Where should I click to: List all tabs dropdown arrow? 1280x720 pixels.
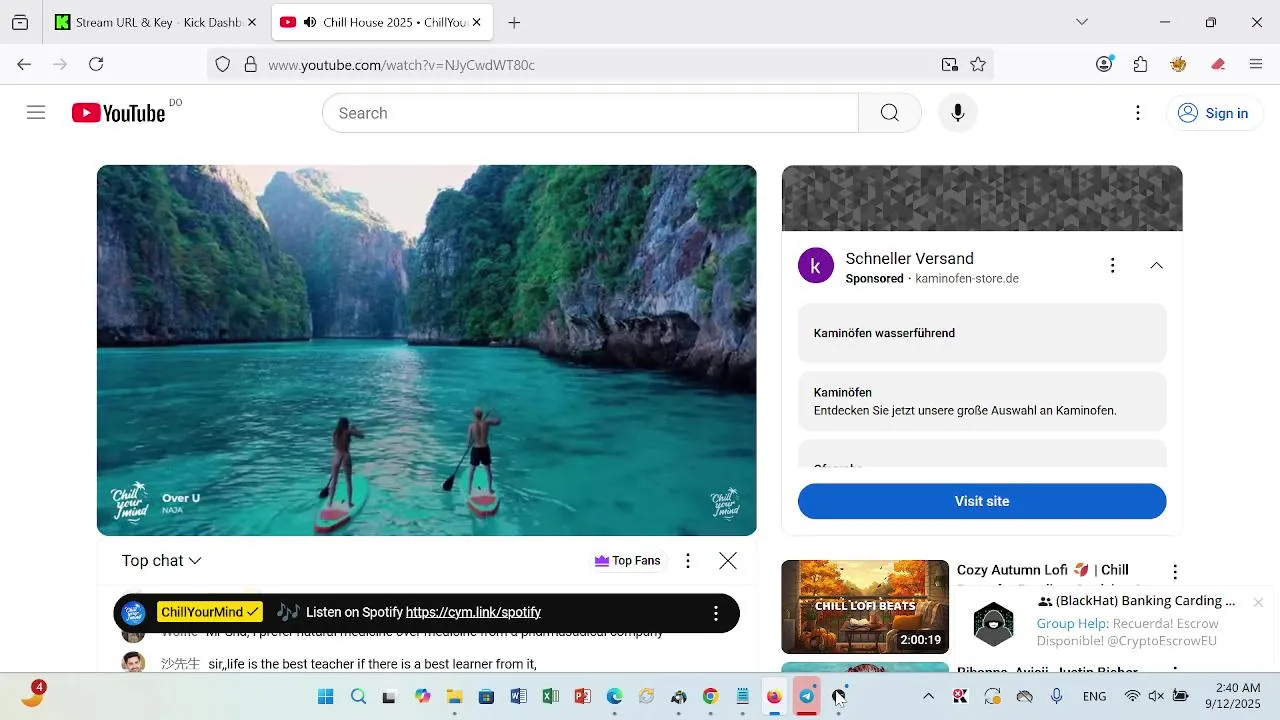[x=1082, y=22]
